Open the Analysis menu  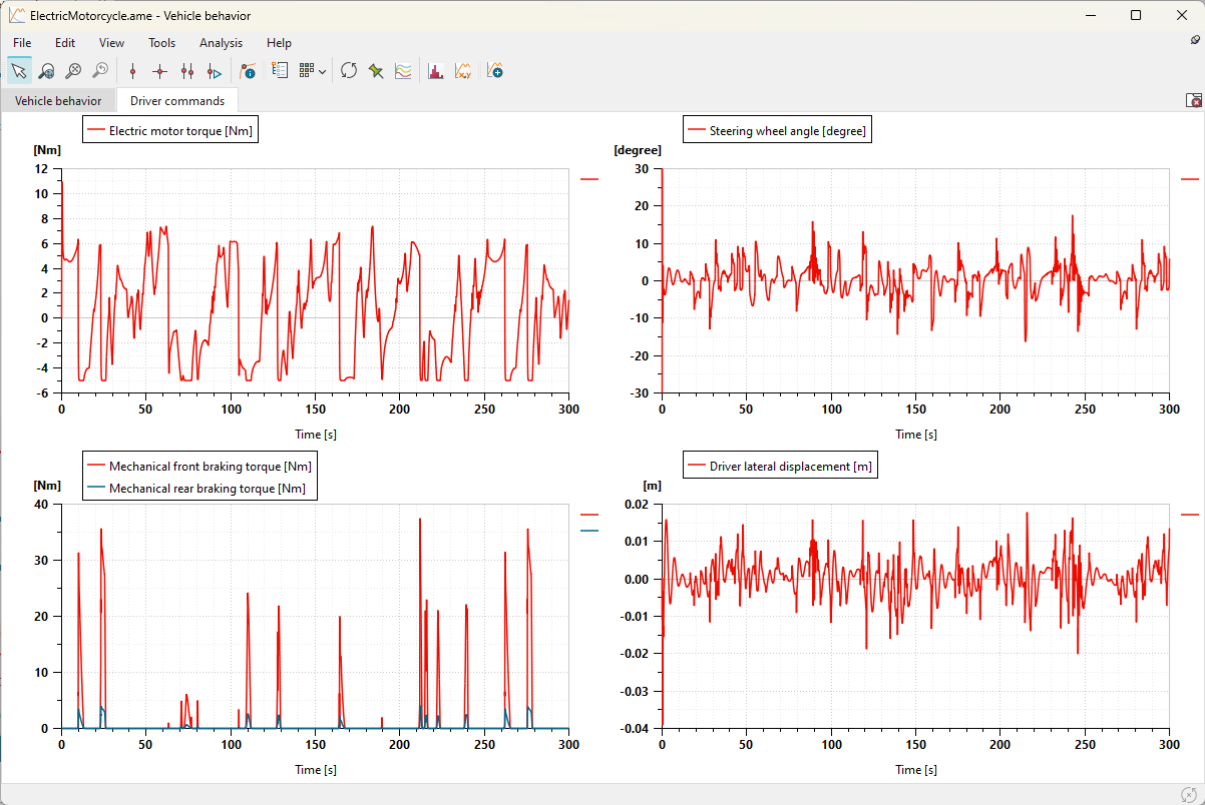click(x=221, y=43)
